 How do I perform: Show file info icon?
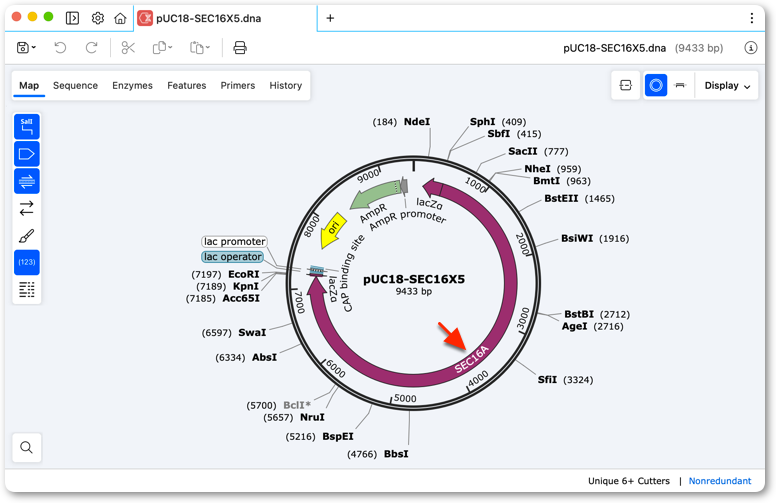pyautogui.click(x=751, y=48)
